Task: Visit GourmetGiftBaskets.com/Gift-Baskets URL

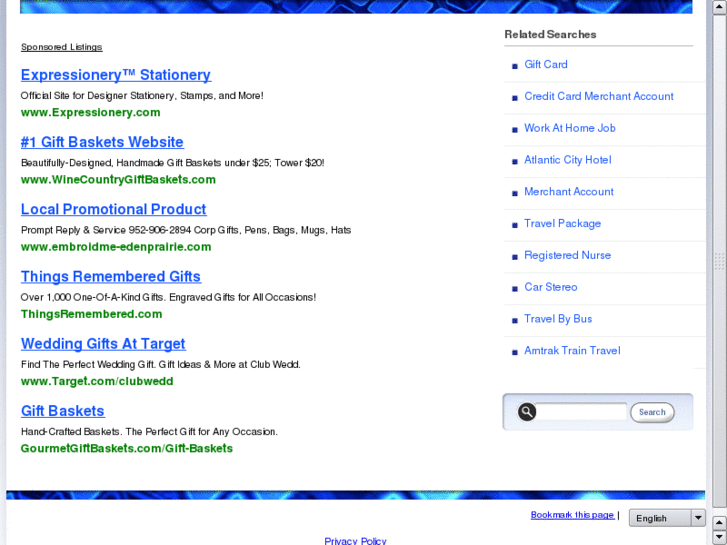Action: [x=127, y=449]
